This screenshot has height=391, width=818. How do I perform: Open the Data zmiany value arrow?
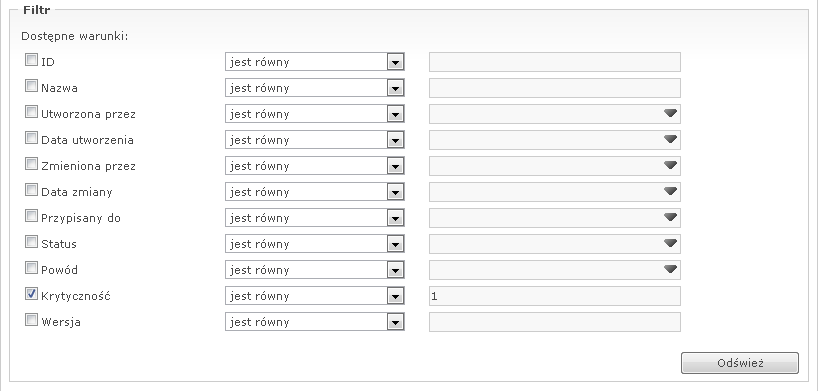click(670, 192)
